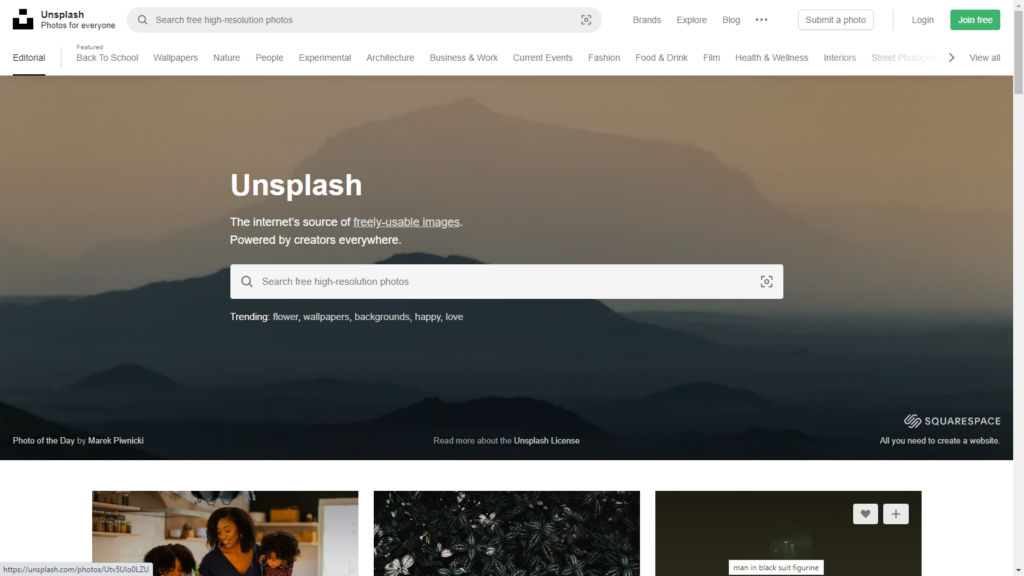
Task: Click Marek Piwnicki photographer link
Action: 116,441
